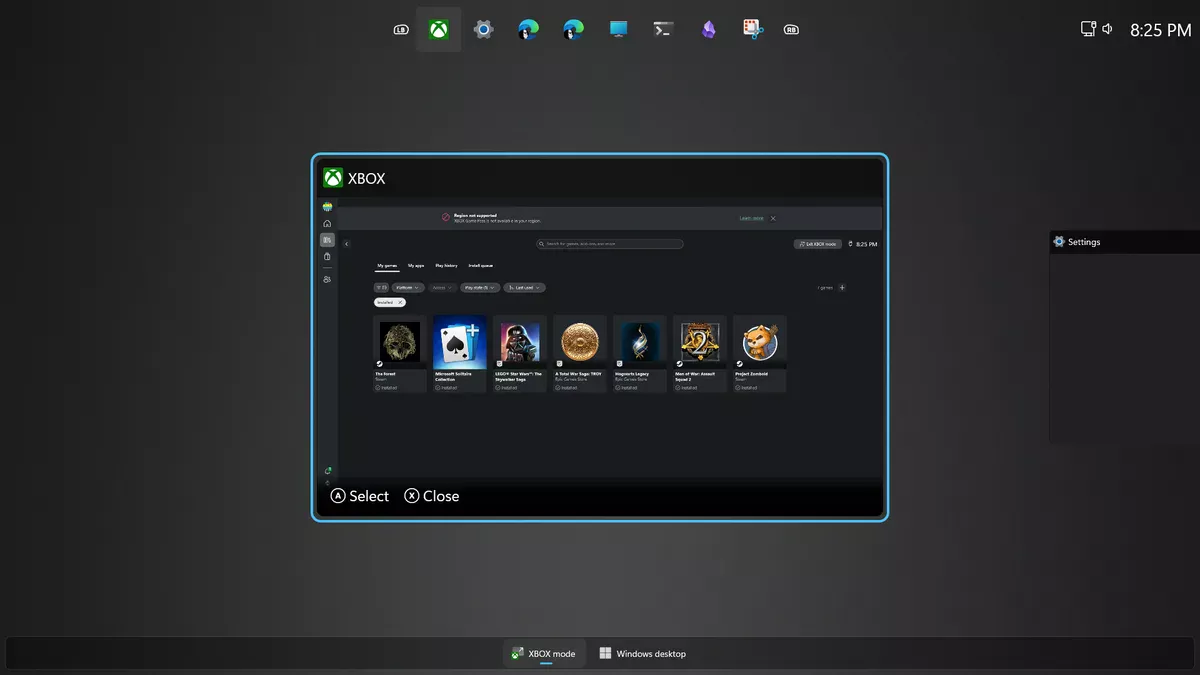
Task: Remove the Installed filter chip
Action: tap(400, 302)
